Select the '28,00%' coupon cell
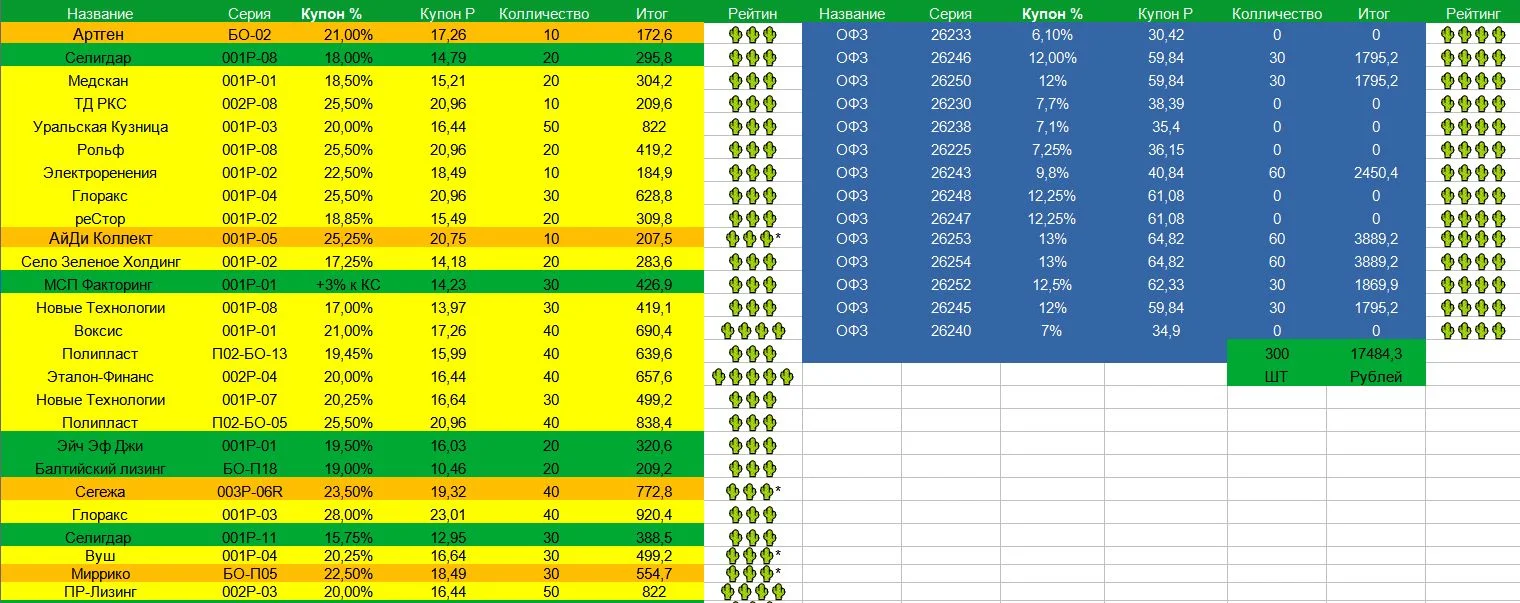This screenshot has height=603, width=1520. click(347, 515)
